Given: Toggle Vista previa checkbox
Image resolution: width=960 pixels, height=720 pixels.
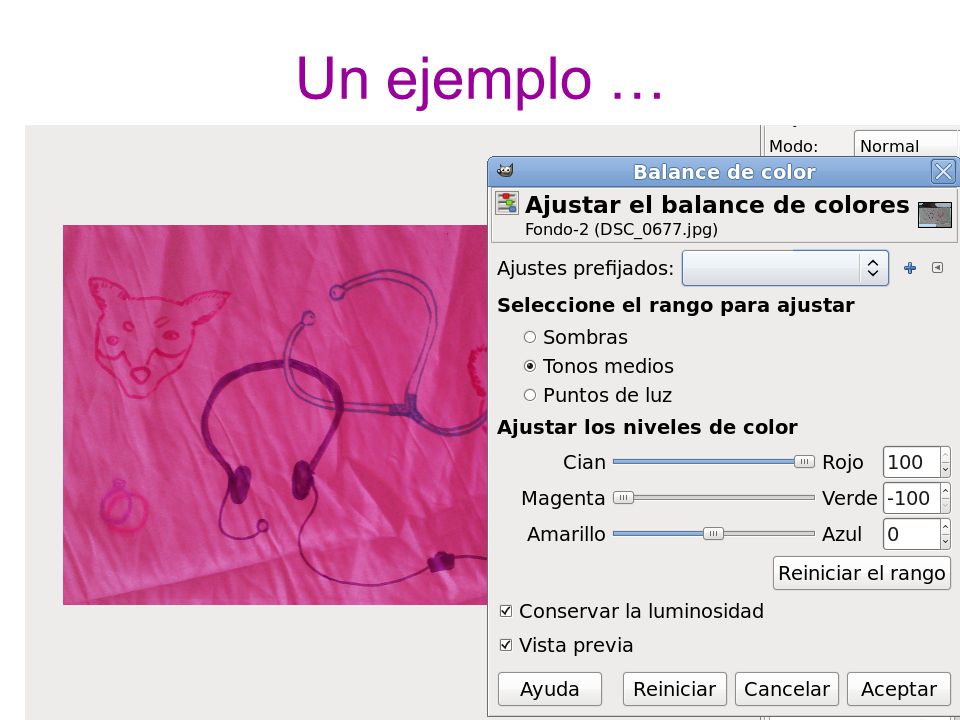Looking at the screenshot, I should coord(506,645).
